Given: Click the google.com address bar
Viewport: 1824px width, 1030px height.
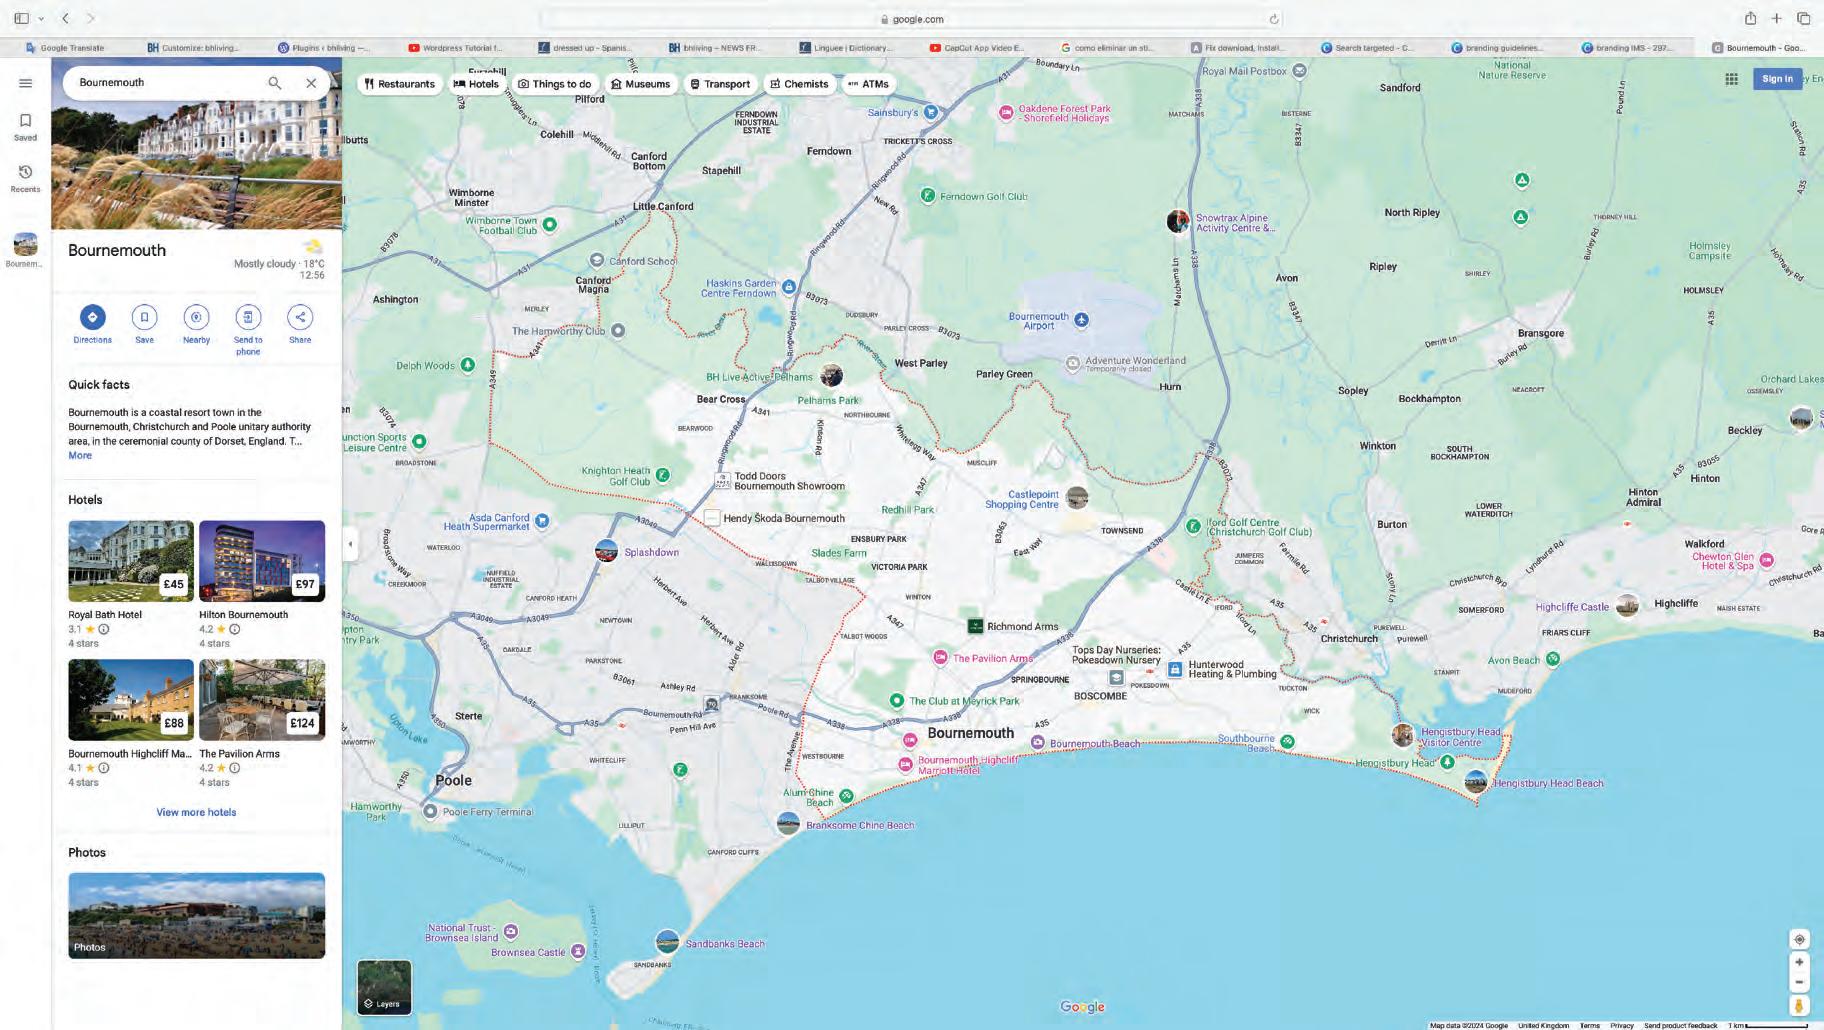Looking at the screenshot, I should click(x=912, y=19).
